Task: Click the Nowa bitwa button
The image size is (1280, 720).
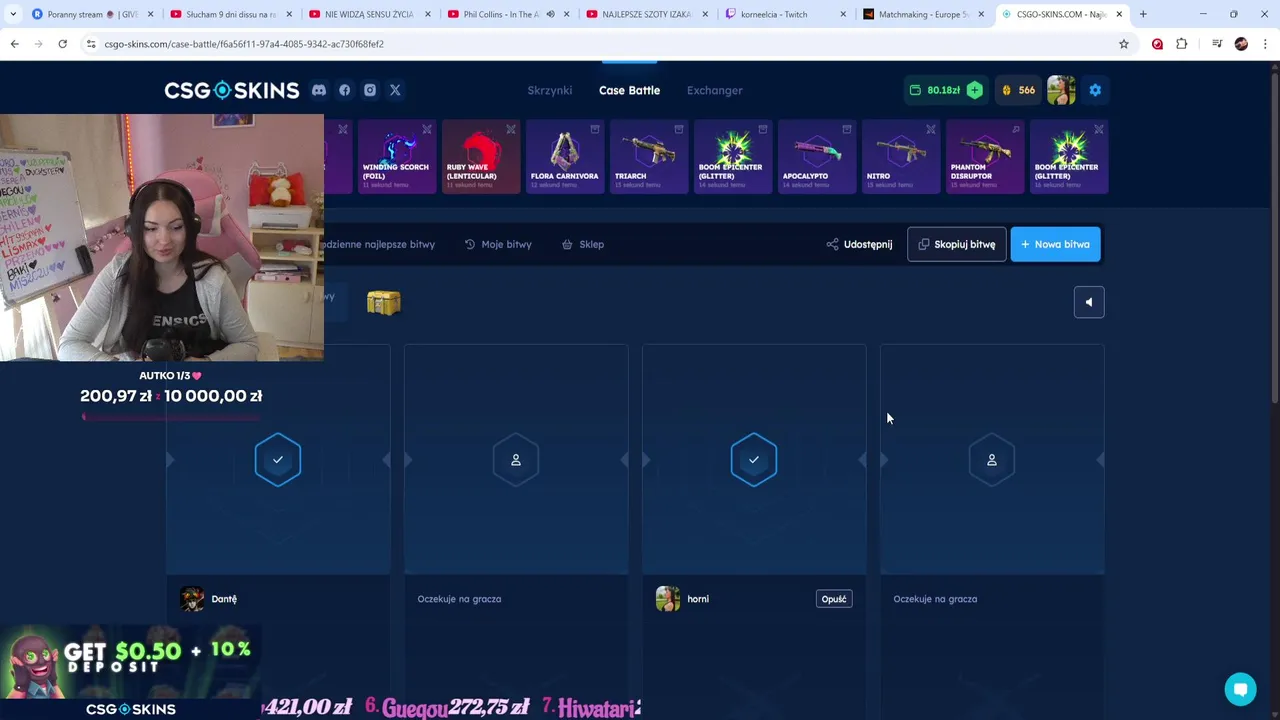Action: pos(1056,244)
